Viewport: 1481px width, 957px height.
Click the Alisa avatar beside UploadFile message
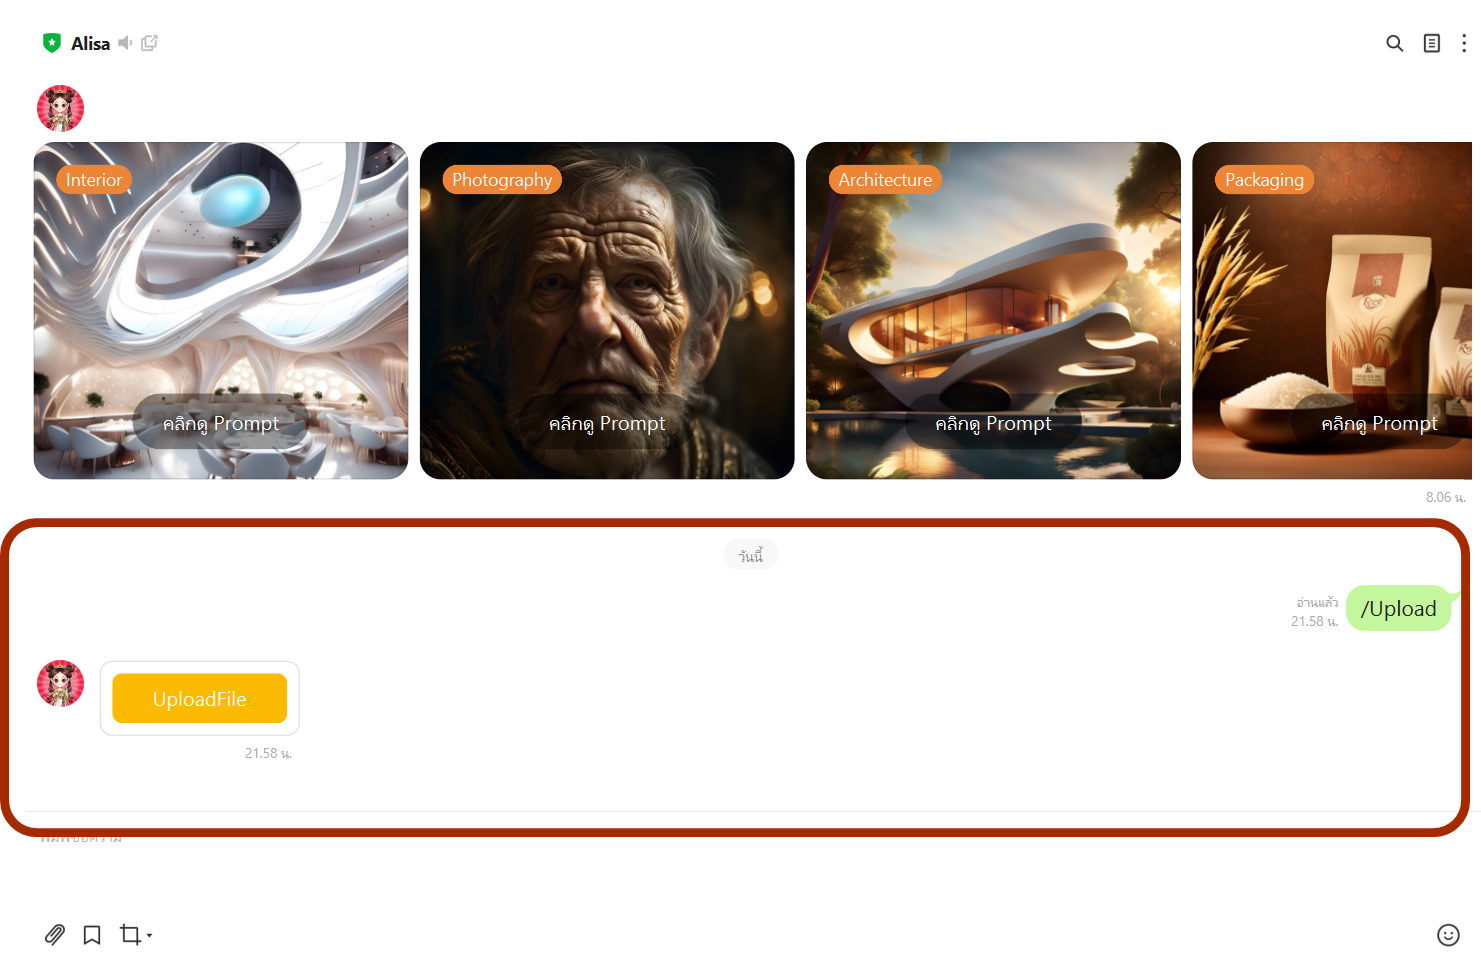click(60, 683)
